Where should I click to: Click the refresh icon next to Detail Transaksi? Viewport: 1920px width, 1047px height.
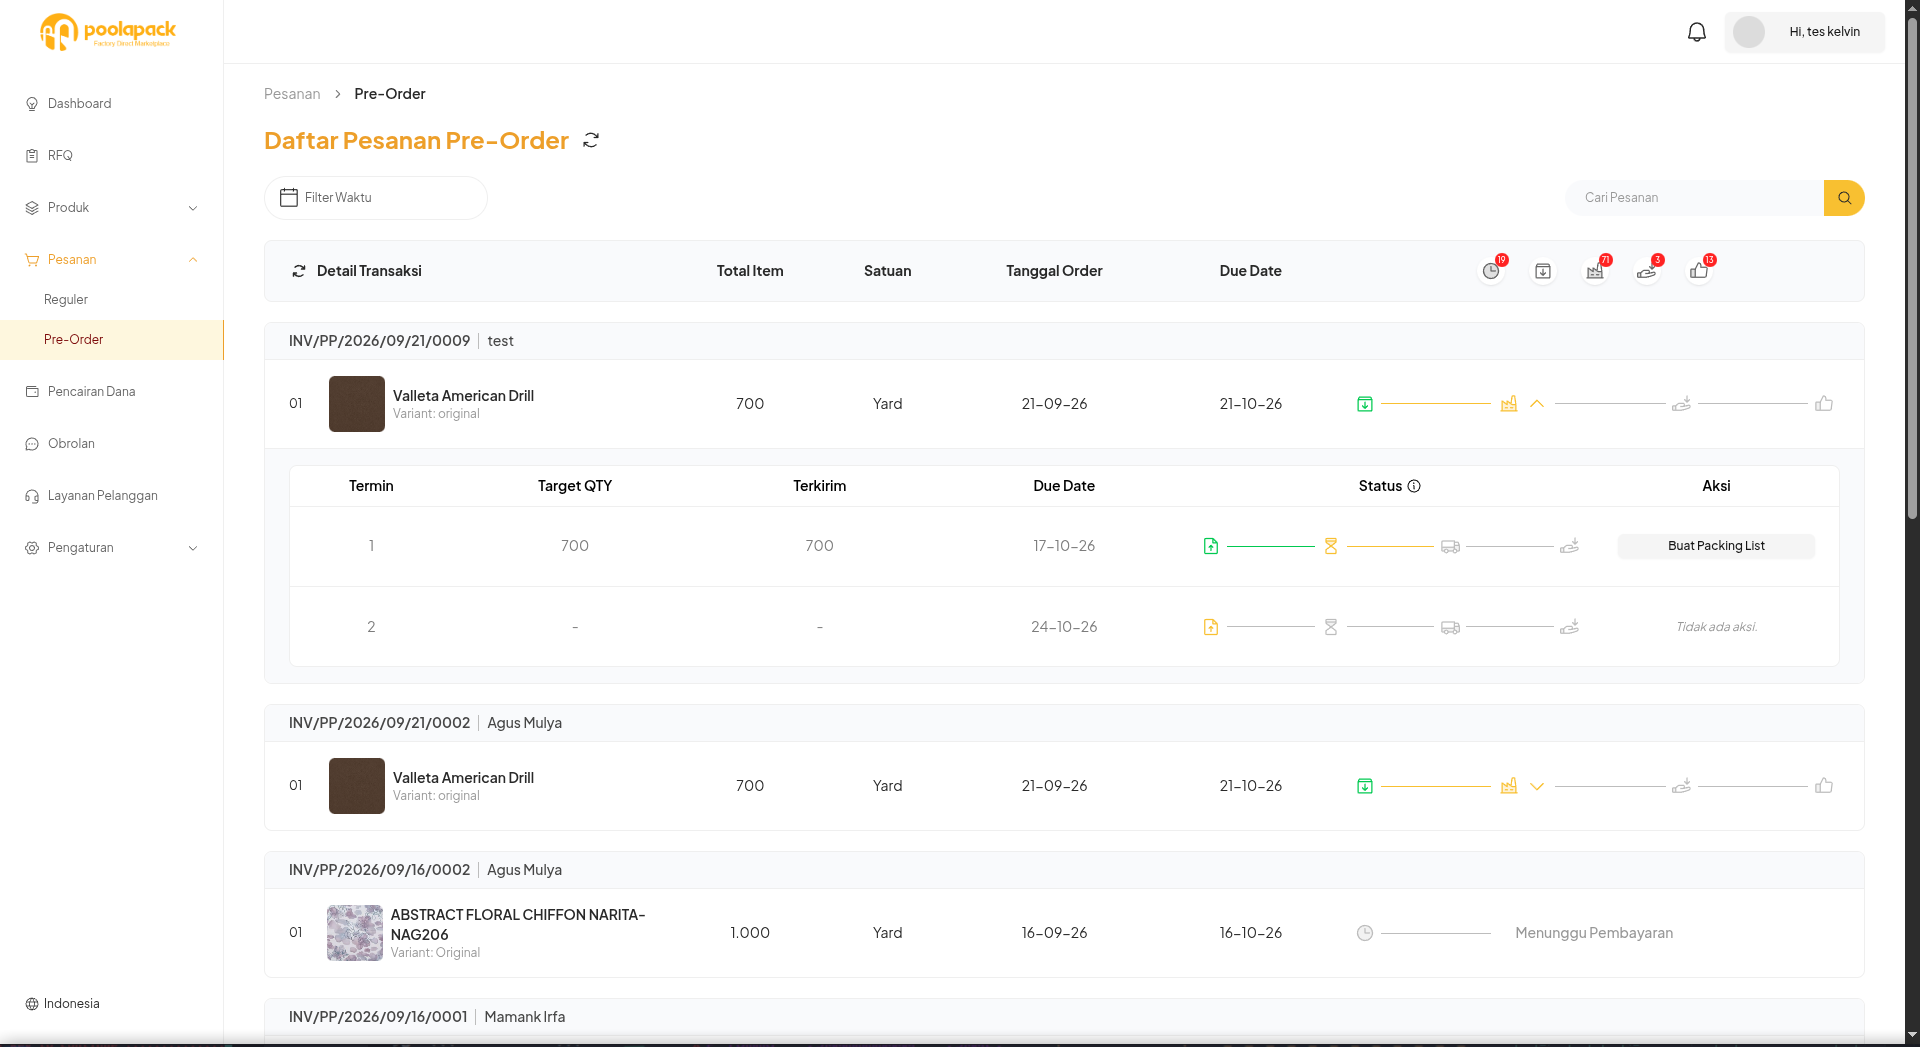299,271
